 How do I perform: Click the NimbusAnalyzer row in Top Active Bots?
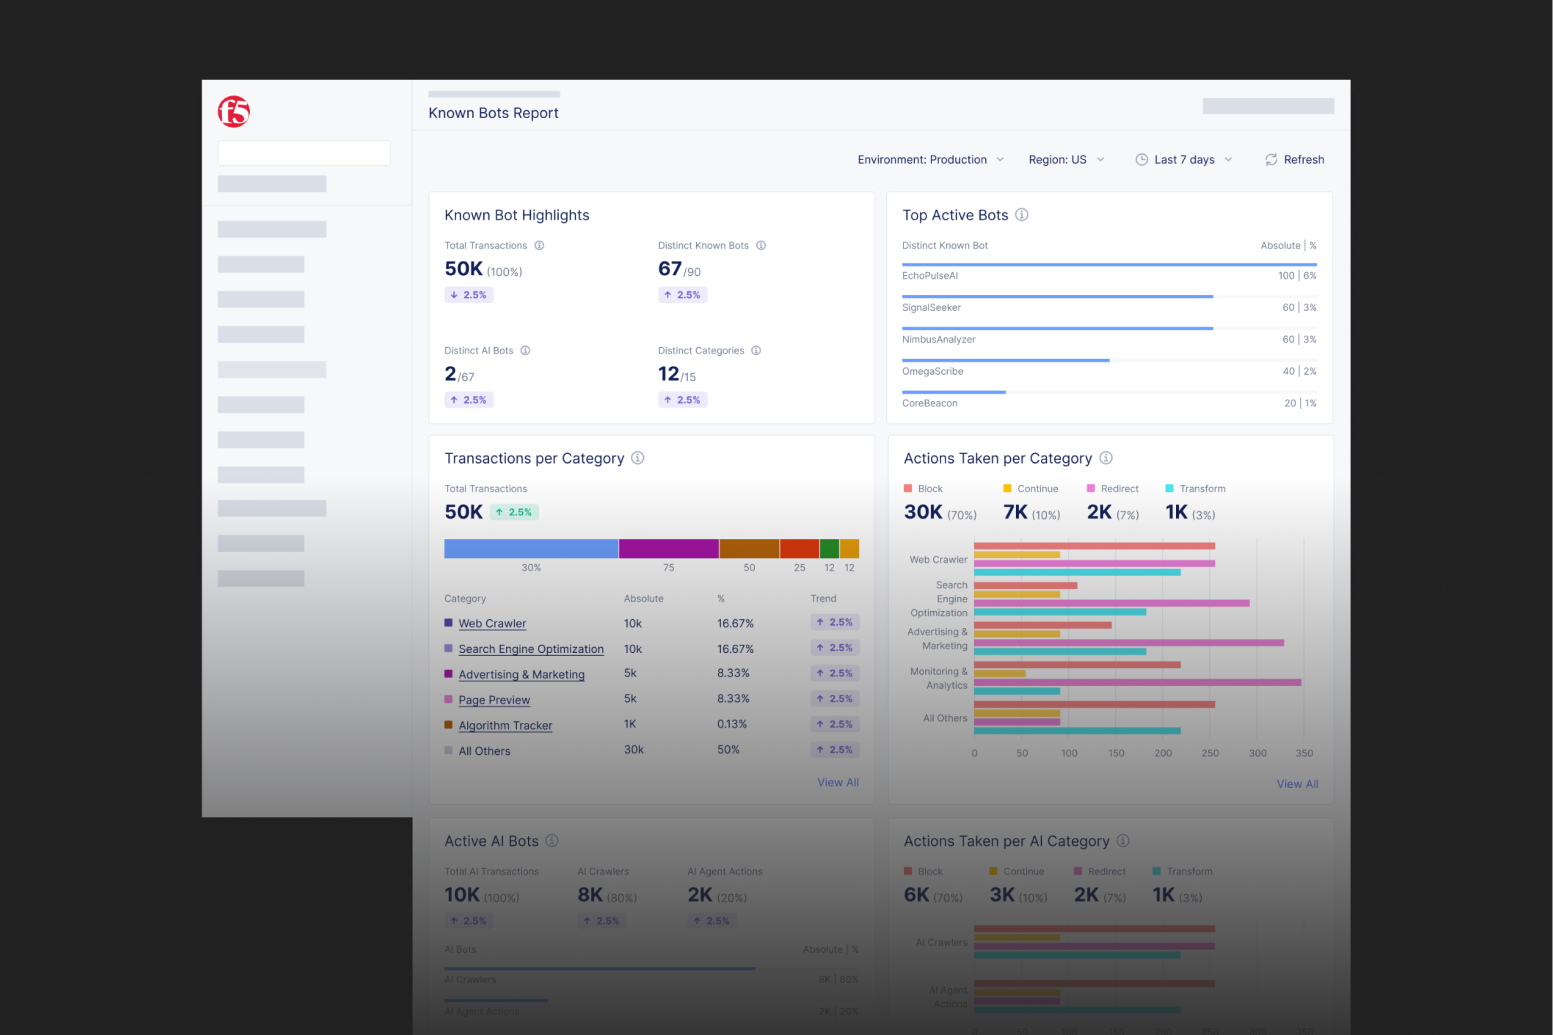1109,336
